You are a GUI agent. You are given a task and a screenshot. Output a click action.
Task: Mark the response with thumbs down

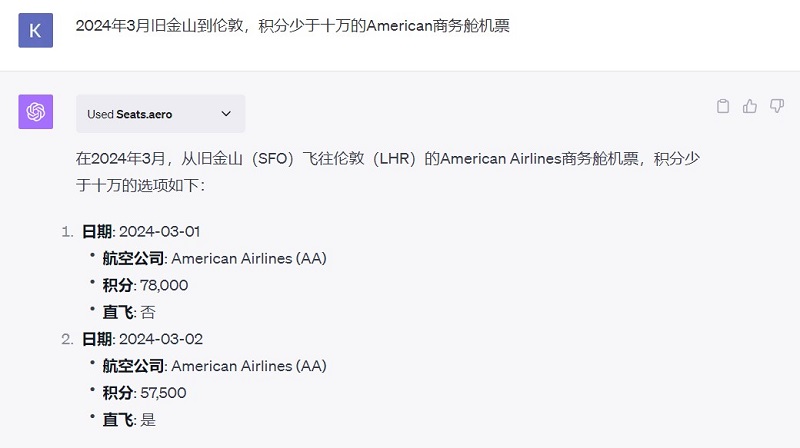pos(777,106)
